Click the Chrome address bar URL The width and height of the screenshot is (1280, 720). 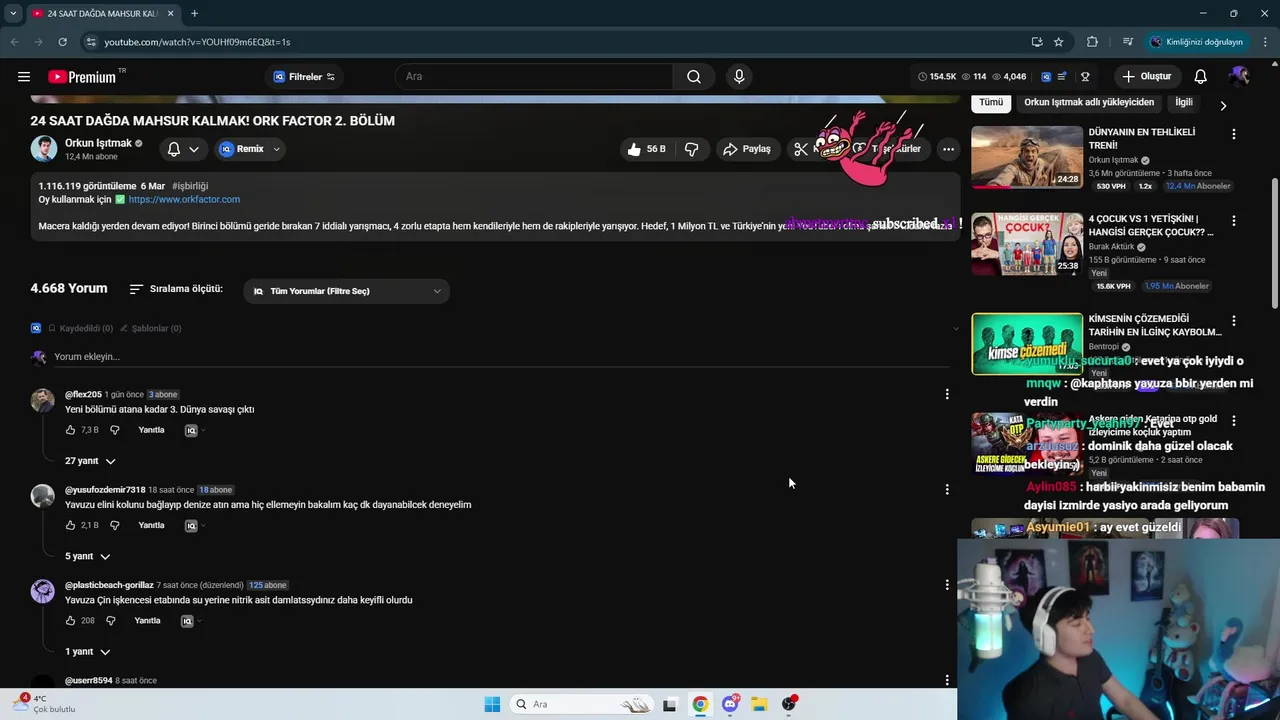(197, 42)
